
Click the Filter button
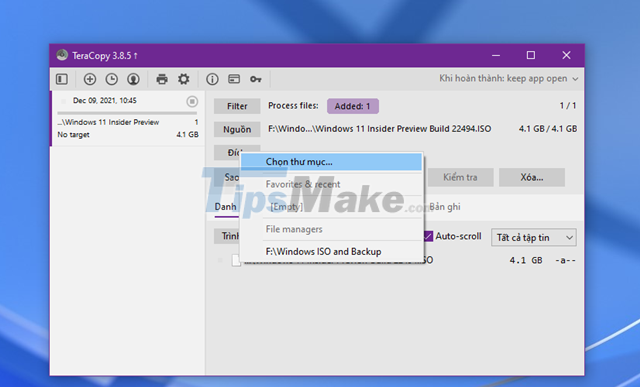click(x=237, y=106)
